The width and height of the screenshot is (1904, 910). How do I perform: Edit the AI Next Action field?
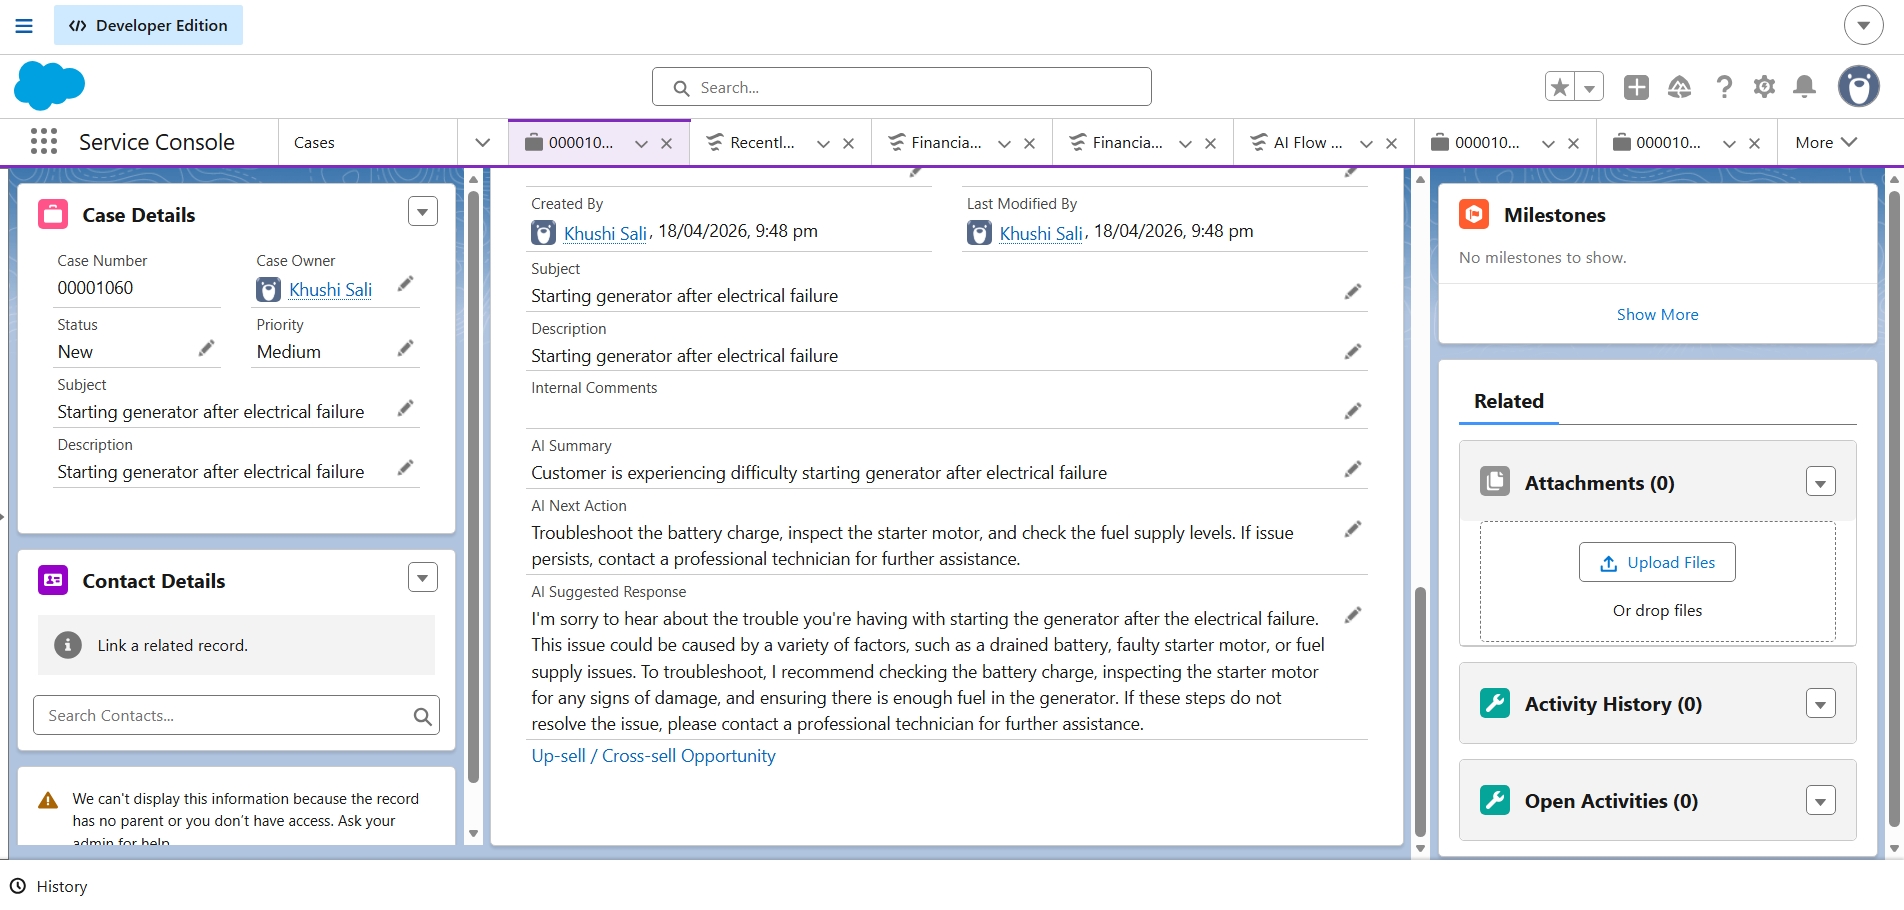tap(1353, 529)
